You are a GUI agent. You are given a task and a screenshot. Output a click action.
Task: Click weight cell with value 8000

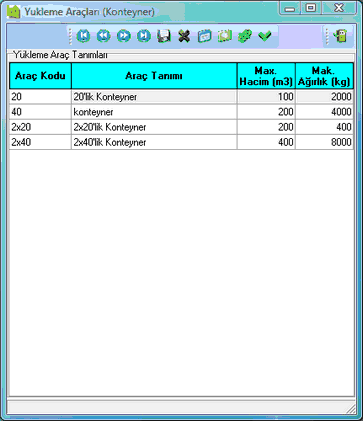click(x=324, y=142)
